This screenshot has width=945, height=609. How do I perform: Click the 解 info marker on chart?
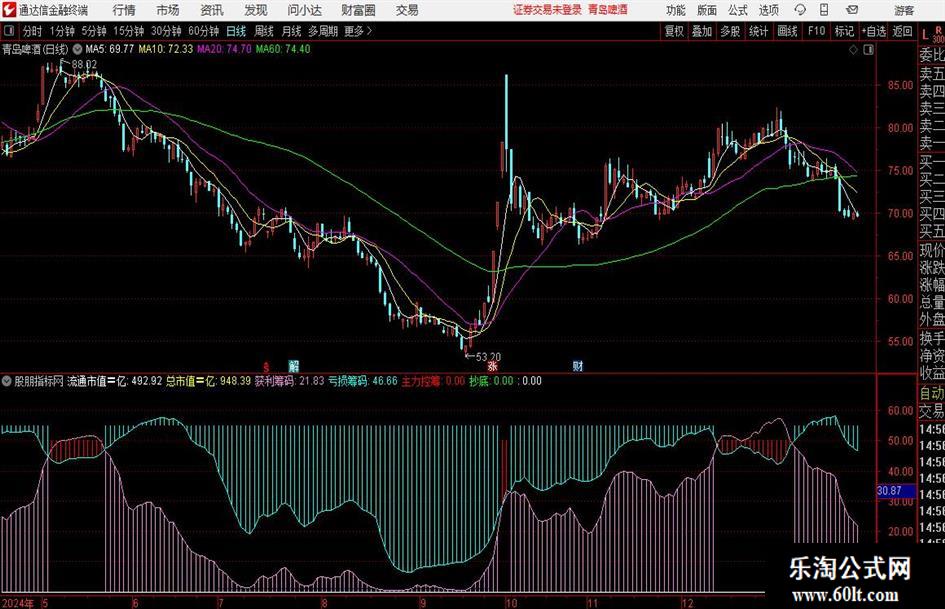pyautogui.click(x=294, y=366)
